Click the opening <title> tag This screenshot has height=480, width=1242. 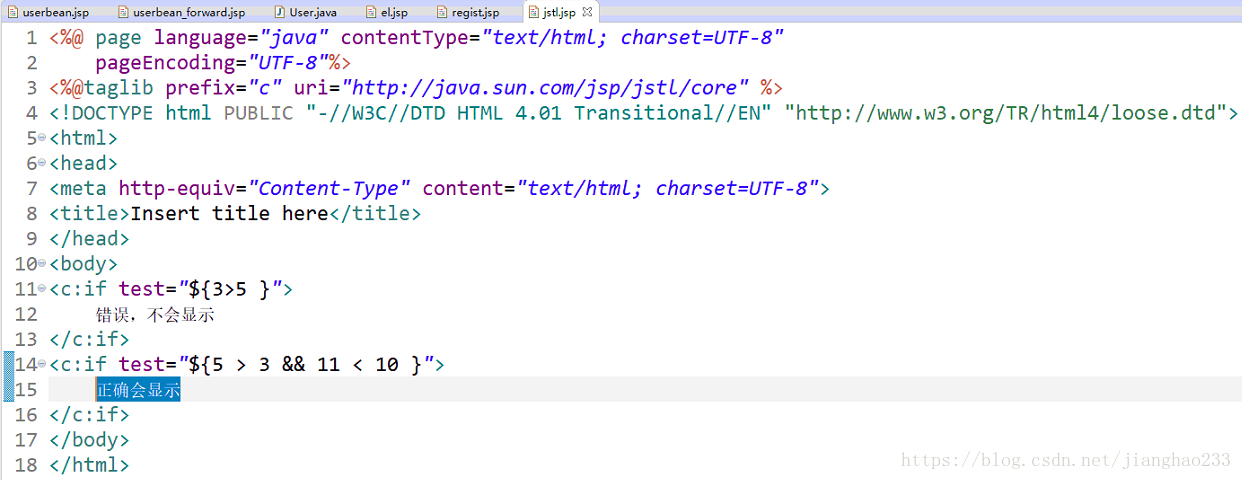[x=90, y=214]
